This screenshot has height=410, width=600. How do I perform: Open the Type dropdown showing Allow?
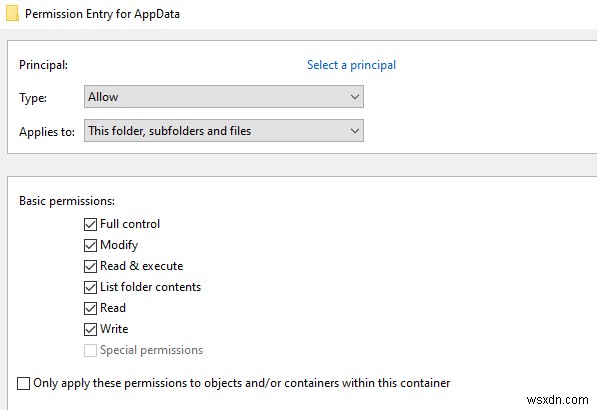[222, 97]
